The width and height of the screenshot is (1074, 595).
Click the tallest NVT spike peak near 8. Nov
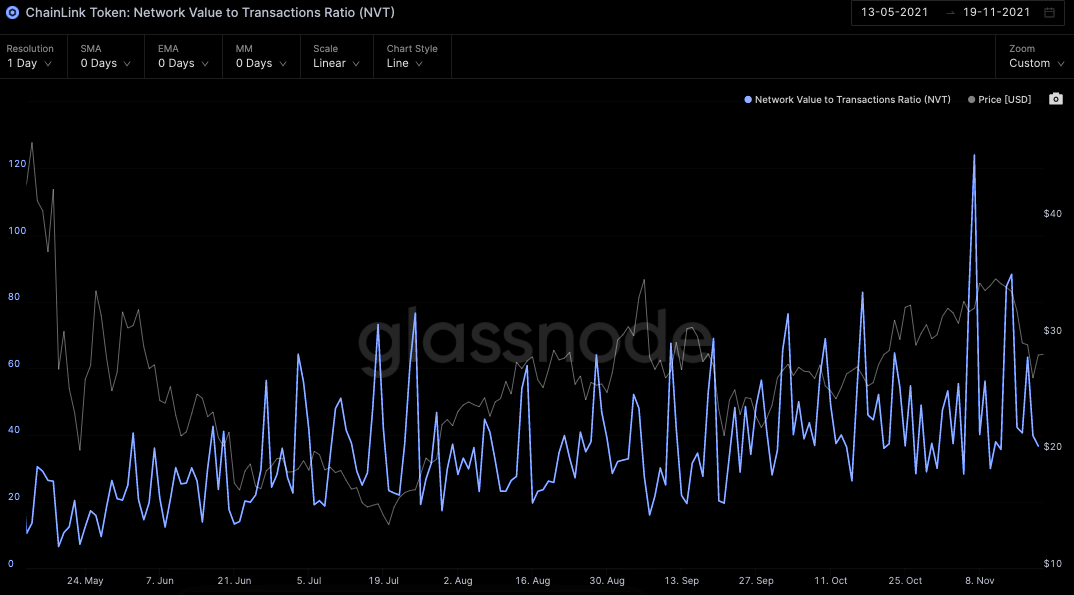(974, 156)
